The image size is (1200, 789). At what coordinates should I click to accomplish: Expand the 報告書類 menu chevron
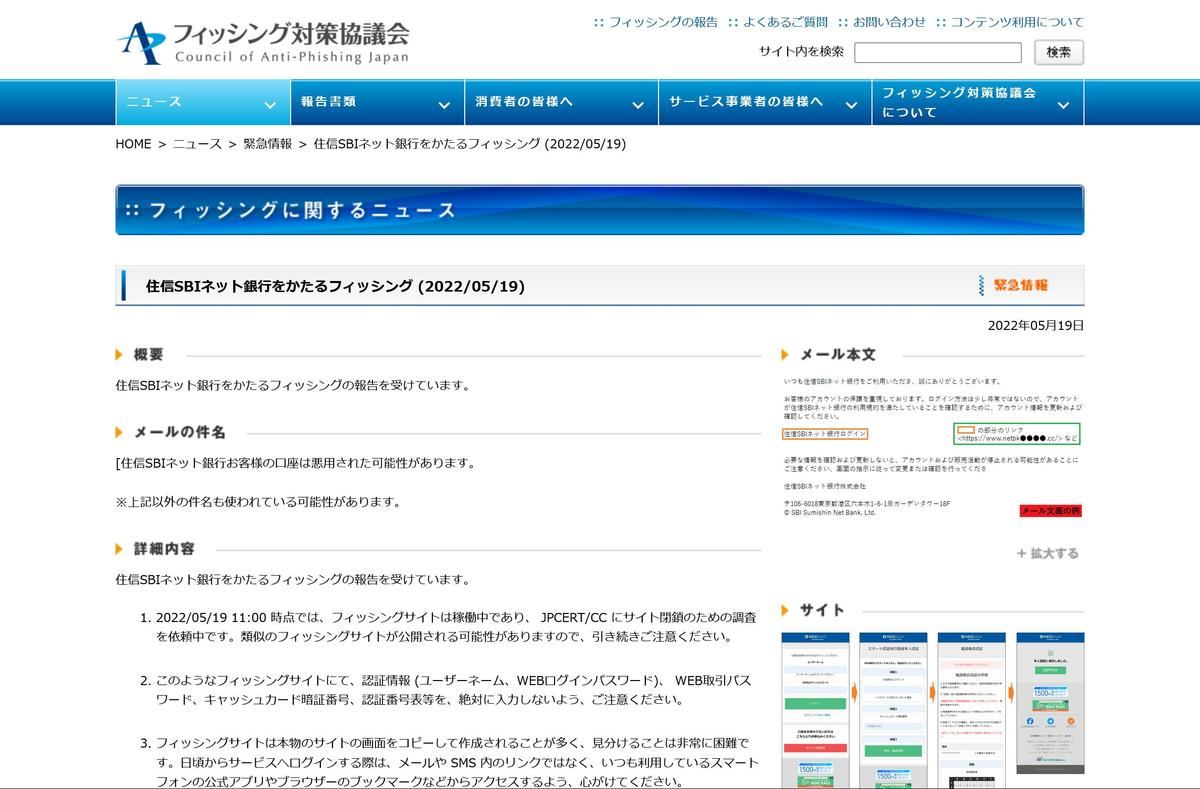[444, 104]
